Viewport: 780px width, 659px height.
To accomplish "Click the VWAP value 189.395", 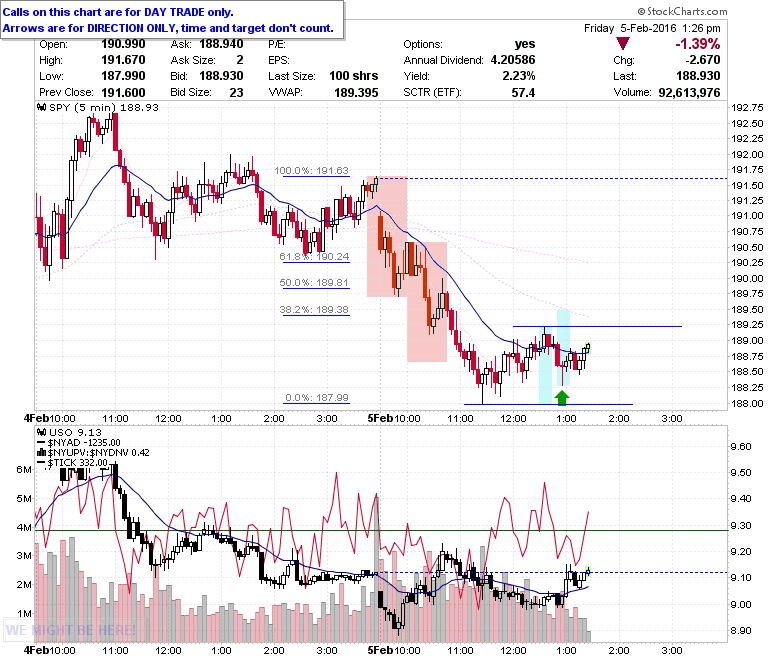I will click(356, 93).
